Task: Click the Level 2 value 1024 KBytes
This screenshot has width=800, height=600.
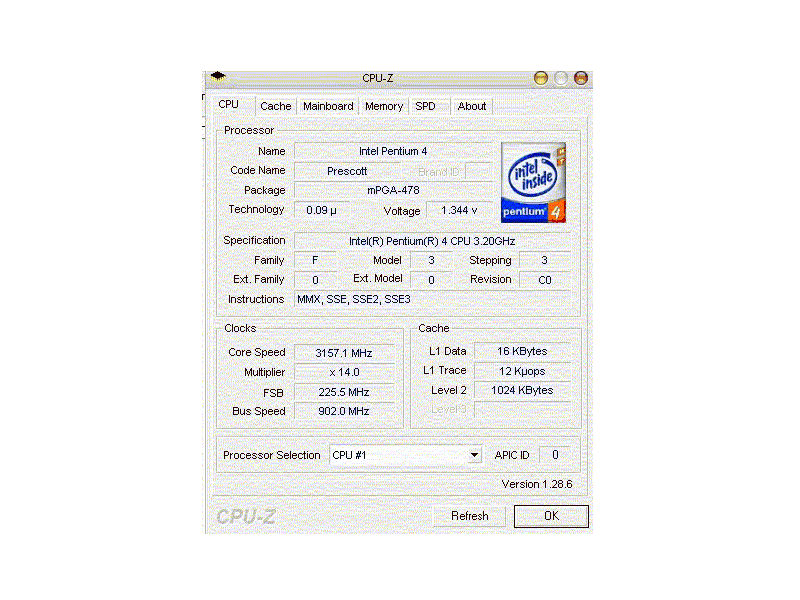Action: [x=522, y=390]
